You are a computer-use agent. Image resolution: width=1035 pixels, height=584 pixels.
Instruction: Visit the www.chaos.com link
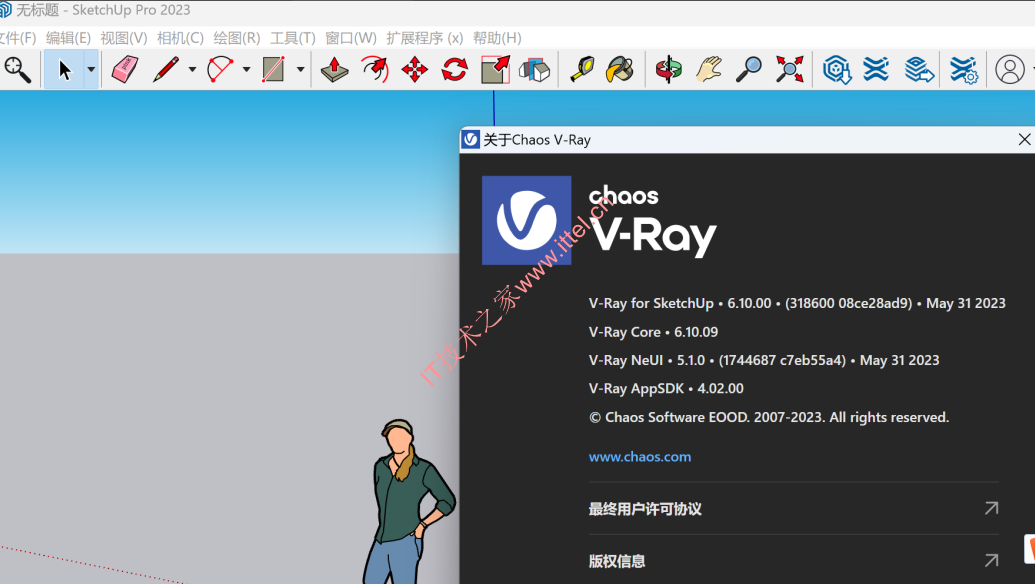(640, 457)
